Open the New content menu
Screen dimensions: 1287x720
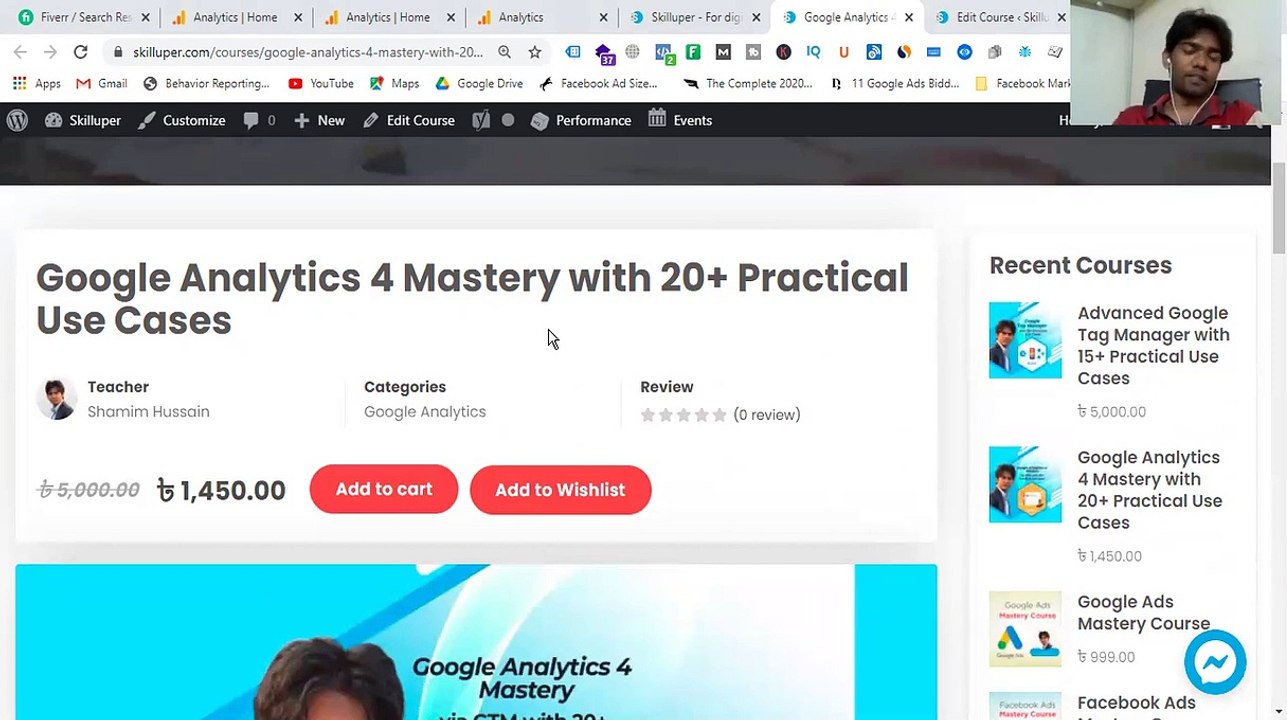319,120
